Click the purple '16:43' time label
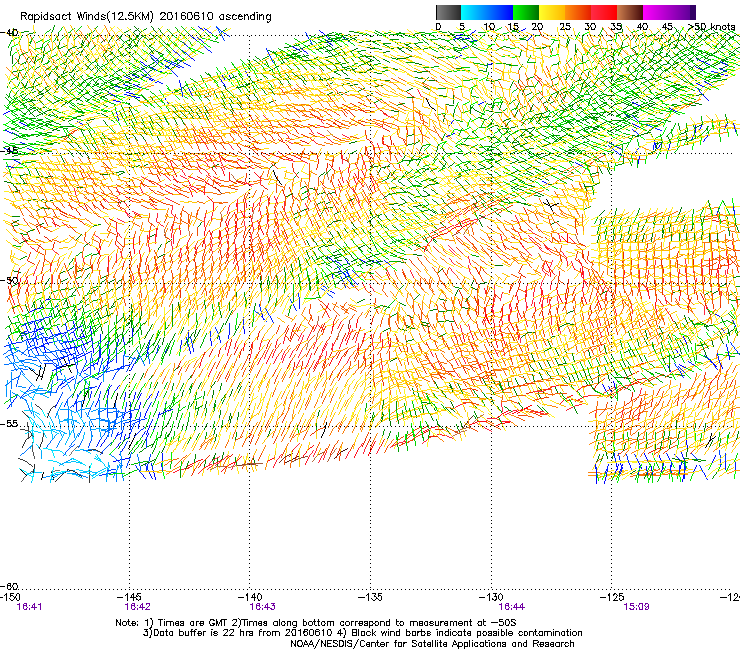Image resolution: width=740 pixels, height=650 pixels. [x=262, y=607]
